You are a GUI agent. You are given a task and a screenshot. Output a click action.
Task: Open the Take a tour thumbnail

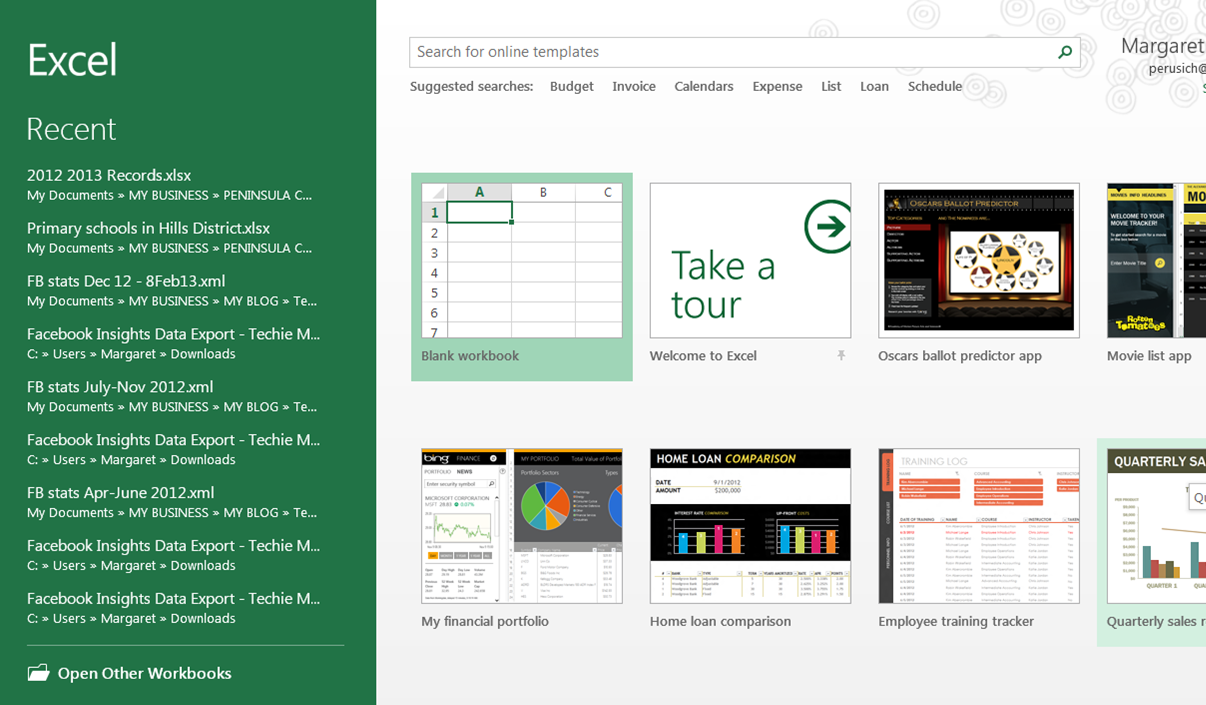(750, 260)
